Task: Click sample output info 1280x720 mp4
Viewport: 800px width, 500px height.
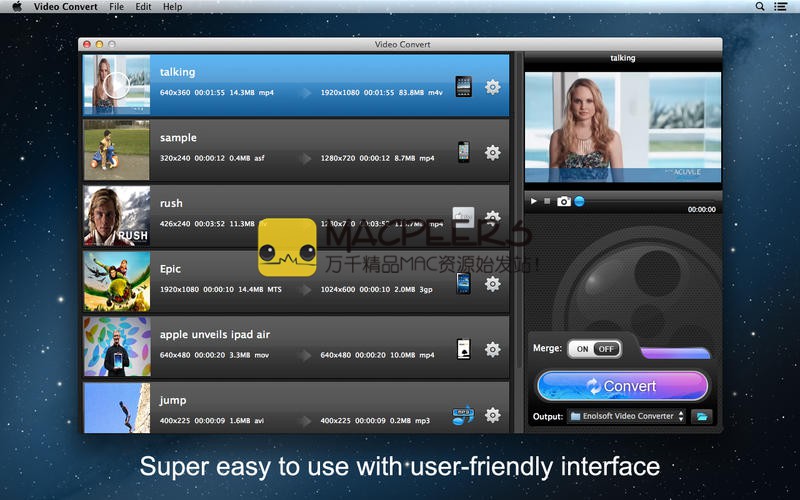Action: click(x=378, y=158)
